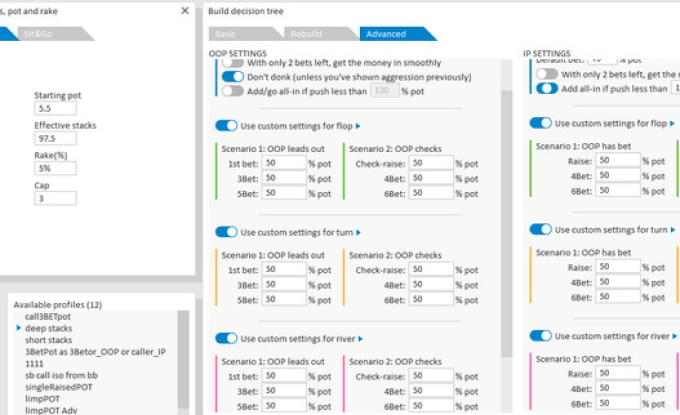Expand OOP custom turn settings arrow
The height and width of the screenshot is (415, 680).
(x=359, y=232)
